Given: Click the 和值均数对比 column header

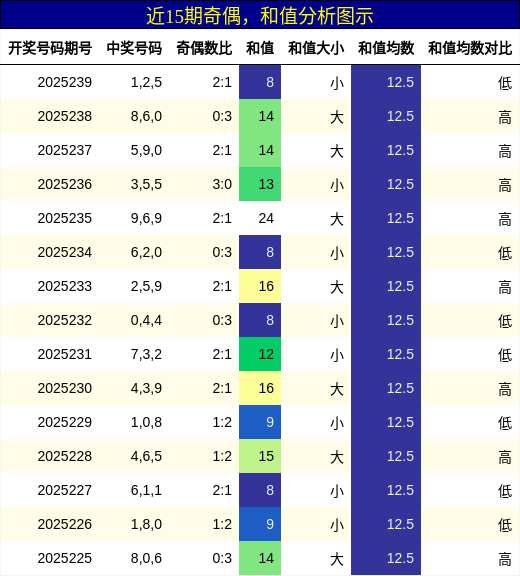Looking at the screenshot, I should (470, 48).
